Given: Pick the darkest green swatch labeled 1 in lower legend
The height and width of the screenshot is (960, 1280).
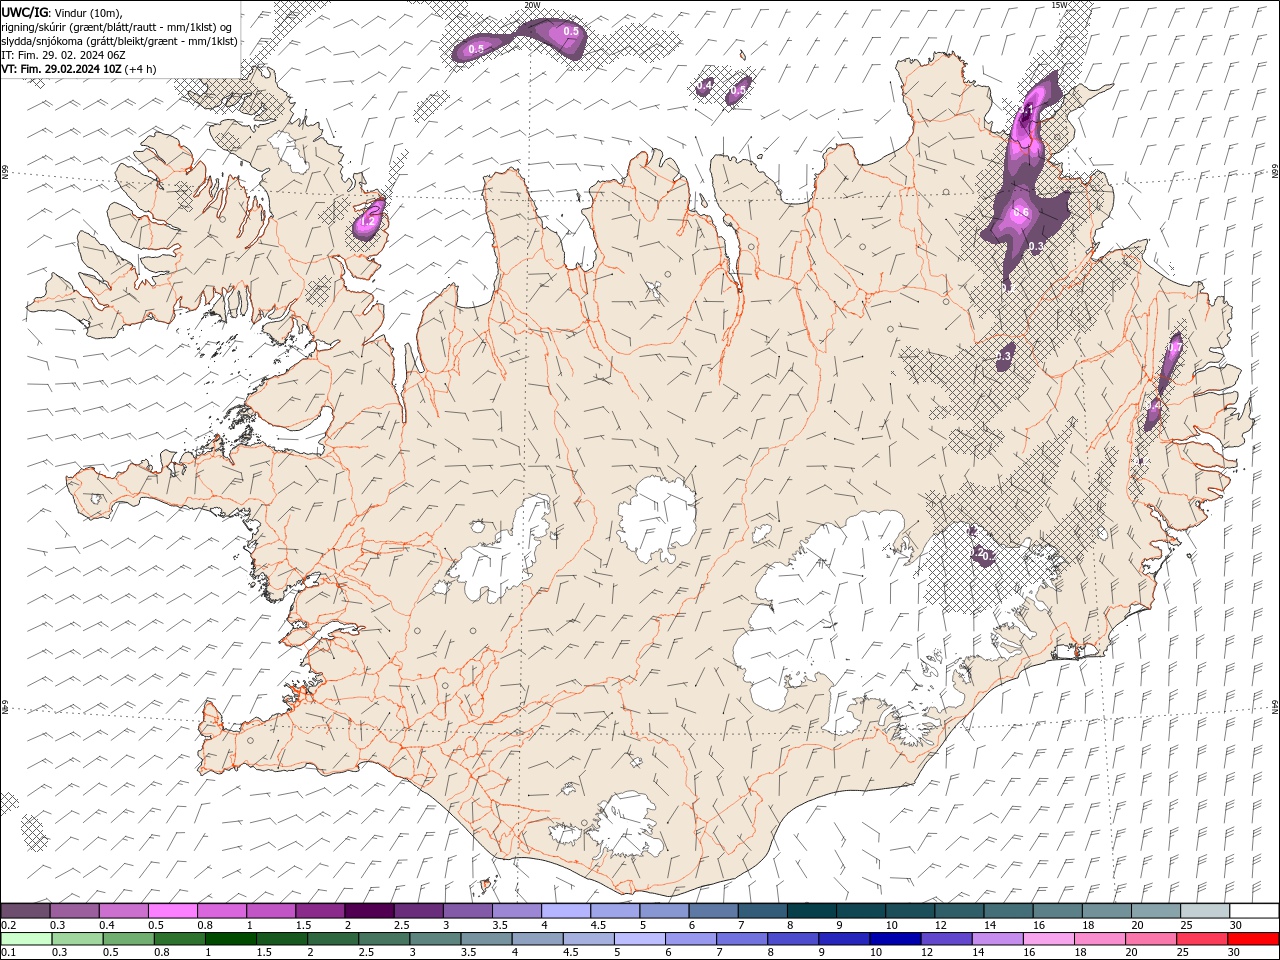Looking at the screenshot, I should pyautogui.click(x=231, y=939).
